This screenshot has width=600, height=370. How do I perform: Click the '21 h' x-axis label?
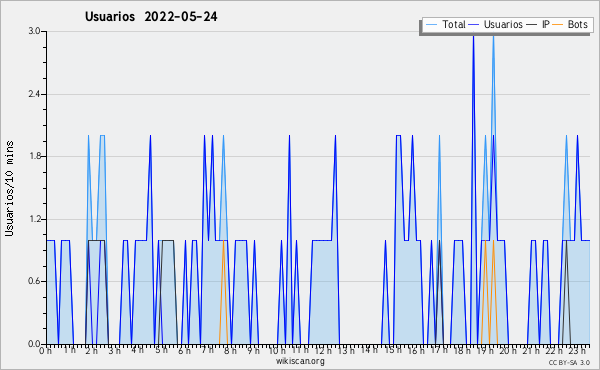532,350
